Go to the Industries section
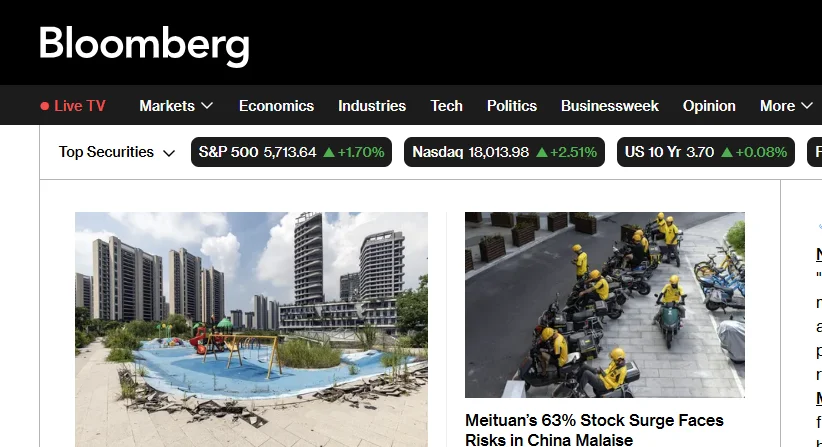The width and height of the screenshot is (822, 447). click(x=372, y=106)
